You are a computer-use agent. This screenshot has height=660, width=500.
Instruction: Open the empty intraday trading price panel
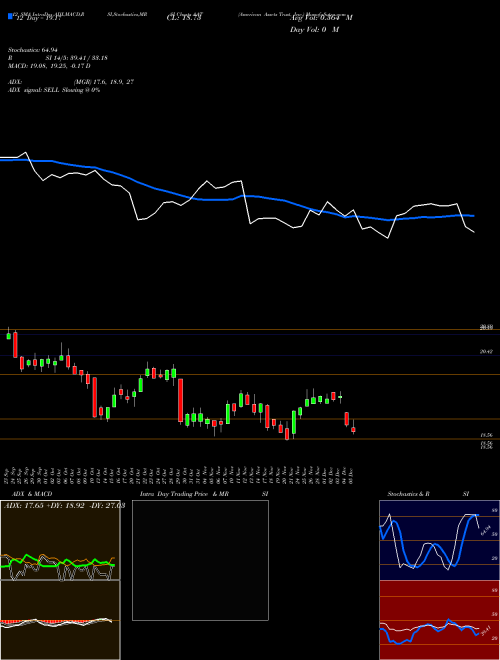[x=200, y=560]
